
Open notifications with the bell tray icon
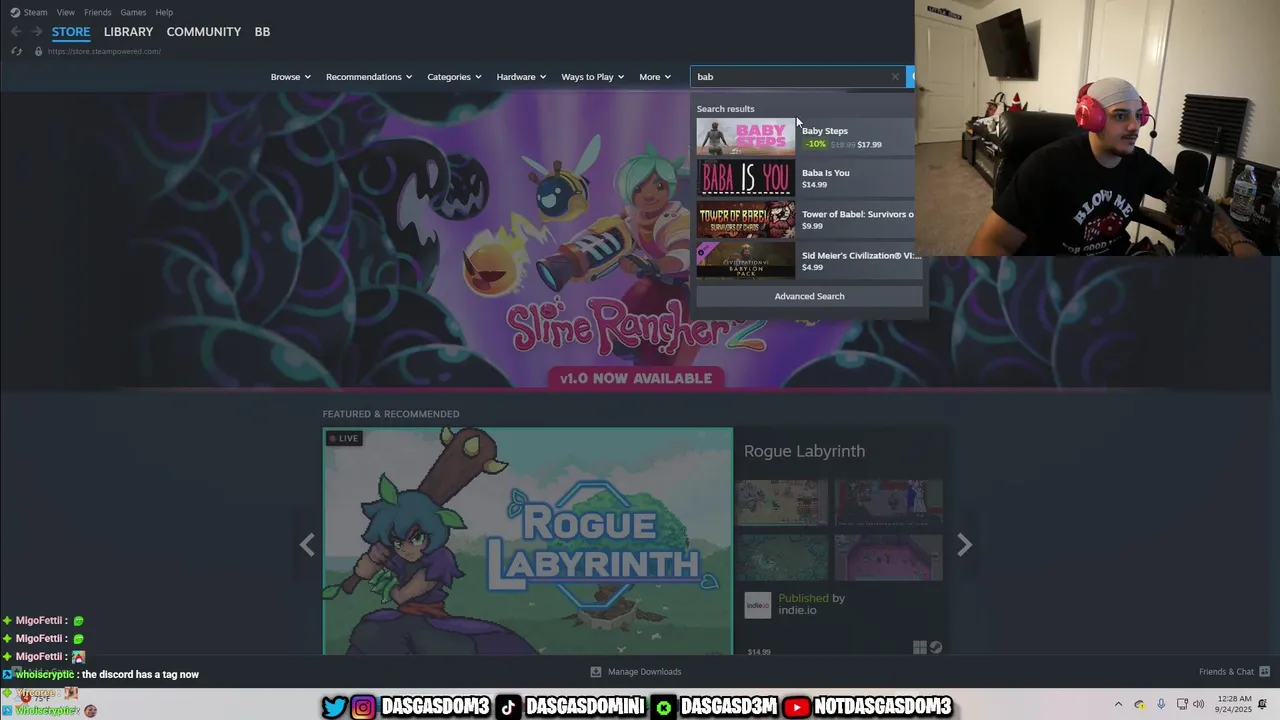[x=1262, y=704]
